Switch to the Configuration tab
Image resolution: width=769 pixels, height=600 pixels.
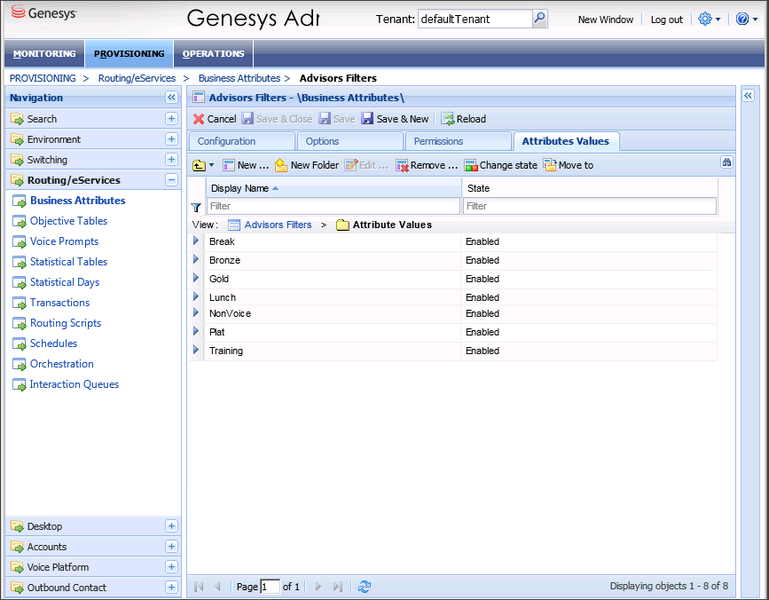242,141
